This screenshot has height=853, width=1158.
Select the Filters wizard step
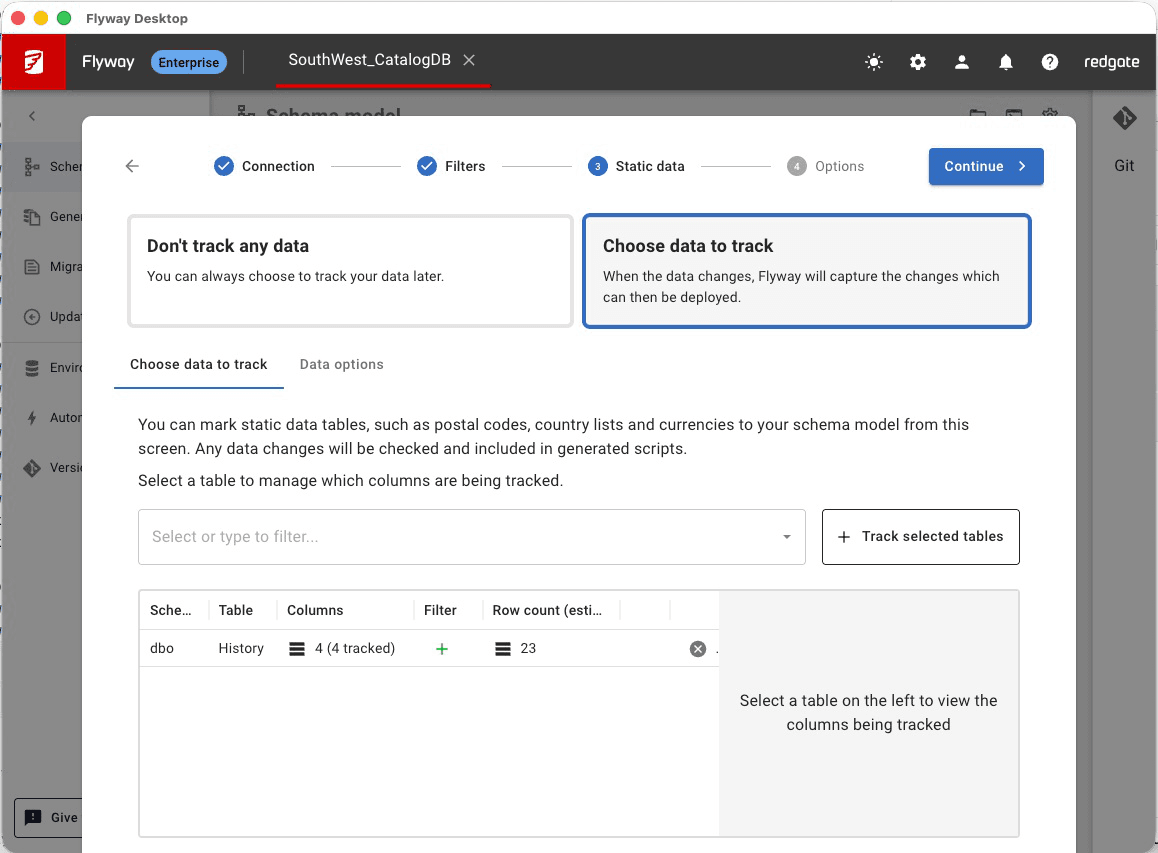pyautogui.click(x=451, y=166)
